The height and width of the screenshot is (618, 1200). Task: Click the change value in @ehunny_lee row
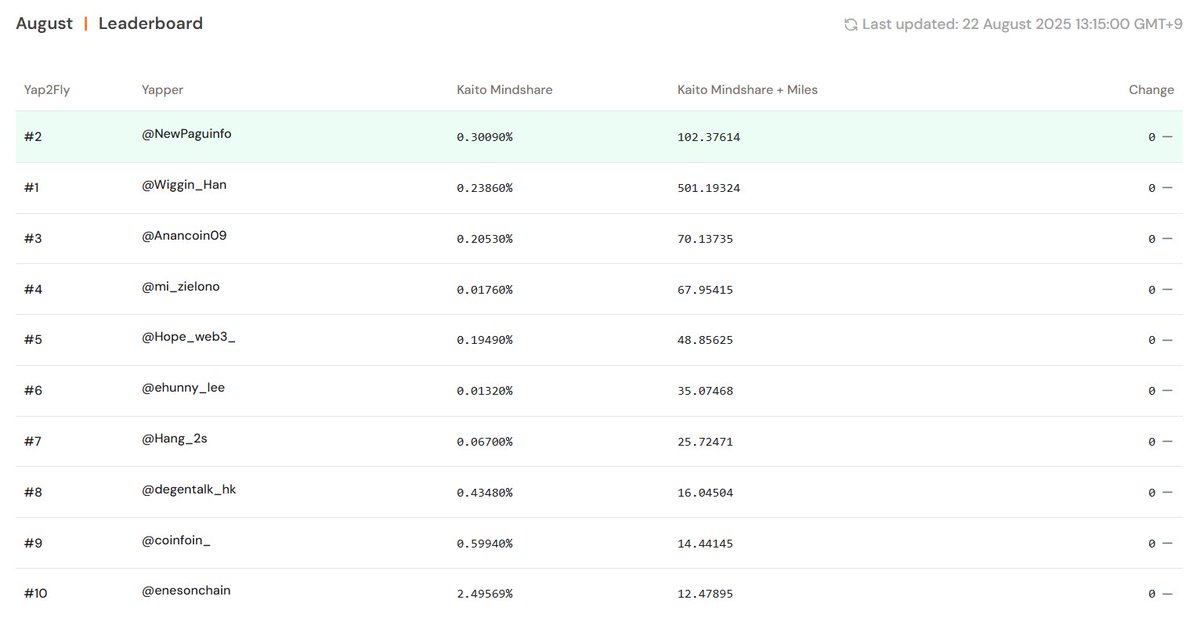click(1160, 391)
